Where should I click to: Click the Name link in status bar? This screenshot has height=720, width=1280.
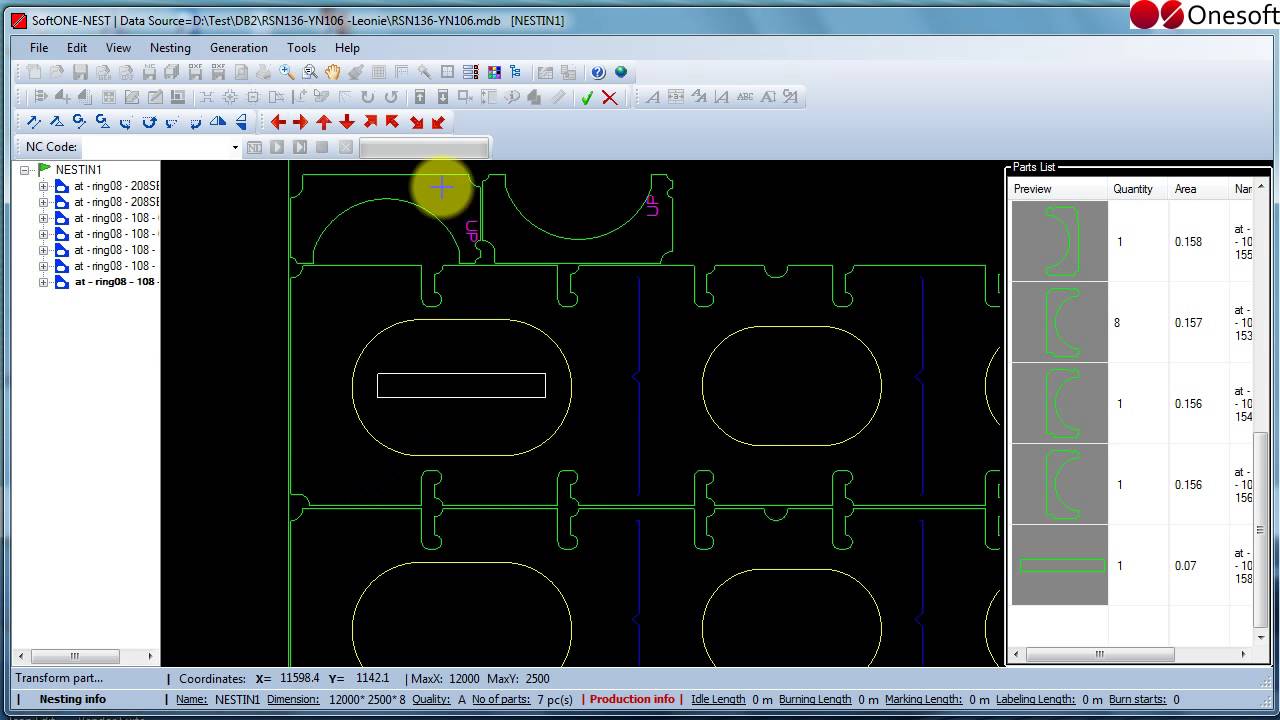pyautogui.click(x=192, y=699)
